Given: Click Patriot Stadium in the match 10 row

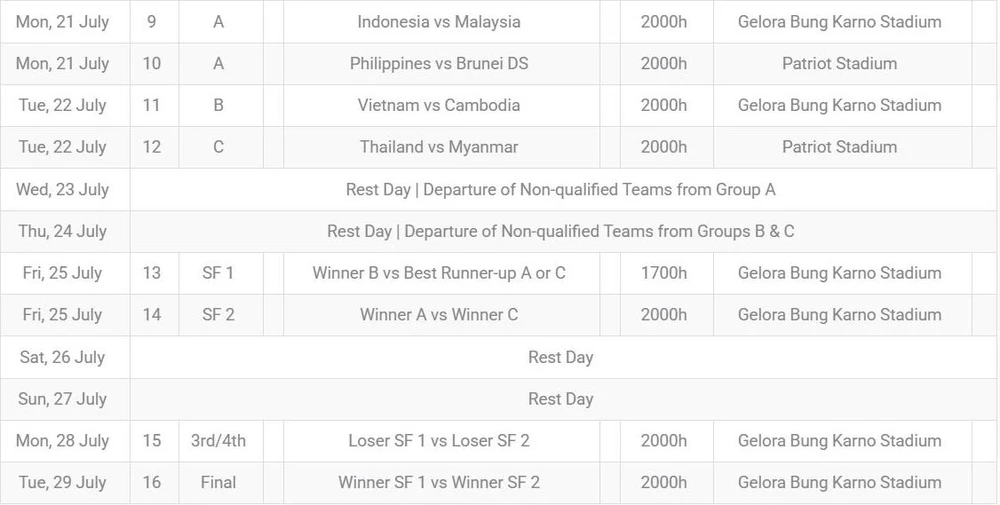Looking at the screenshot, I should 839,63.
